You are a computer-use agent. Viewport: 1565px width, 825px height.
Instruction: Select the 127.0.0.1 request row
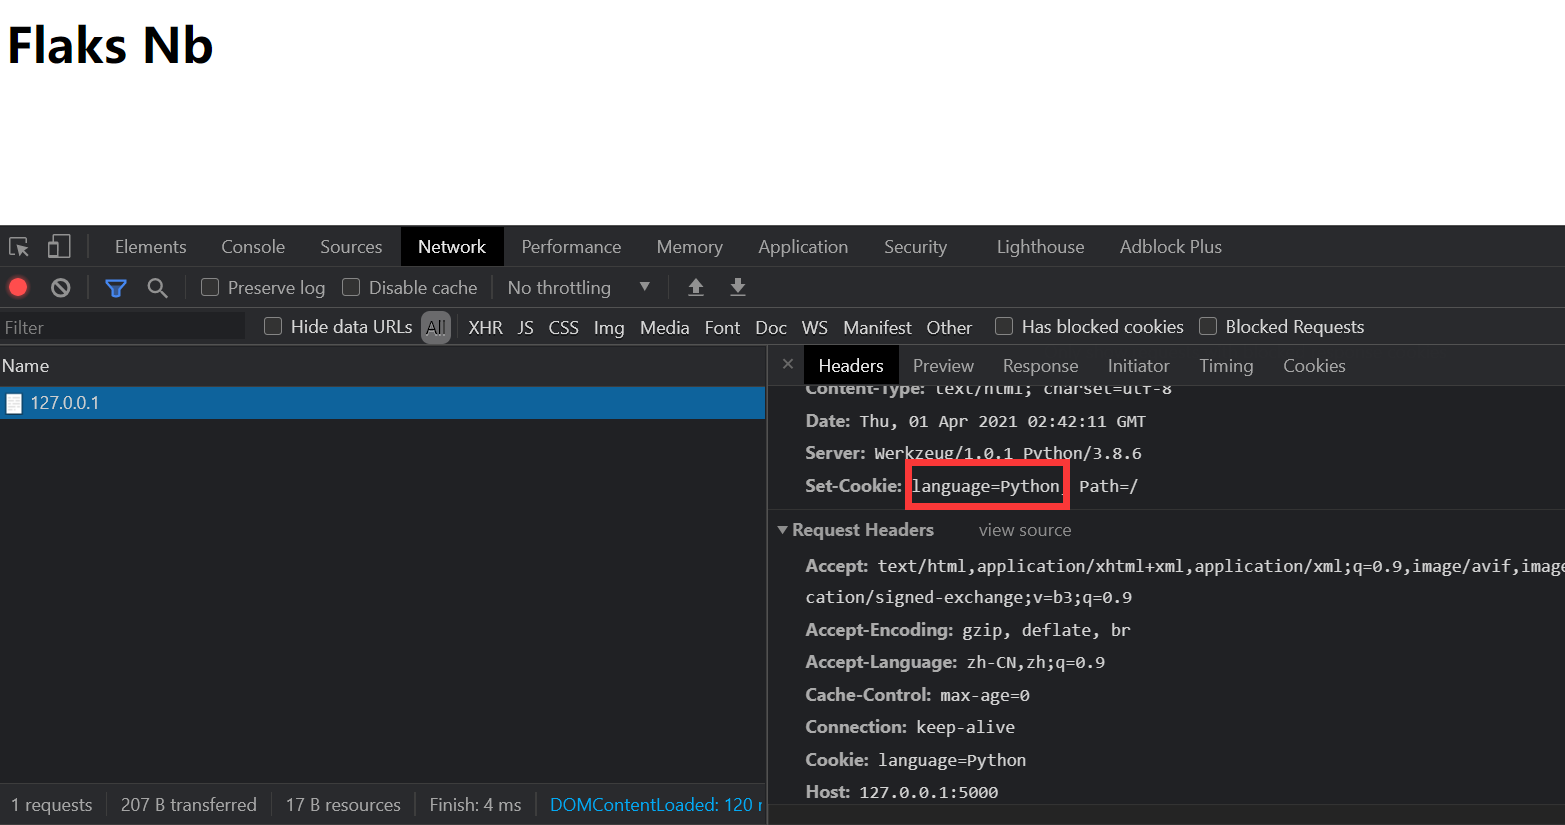(x=382, y=403)
